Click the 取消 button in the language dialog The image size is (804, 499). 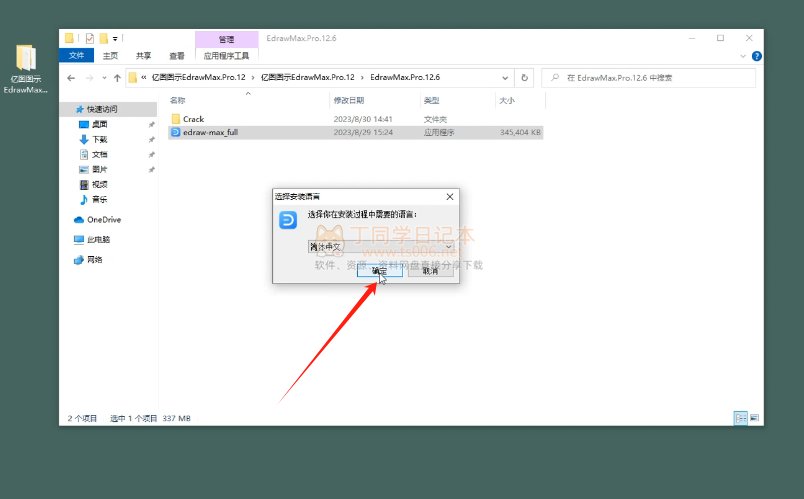tap(431, 271)
